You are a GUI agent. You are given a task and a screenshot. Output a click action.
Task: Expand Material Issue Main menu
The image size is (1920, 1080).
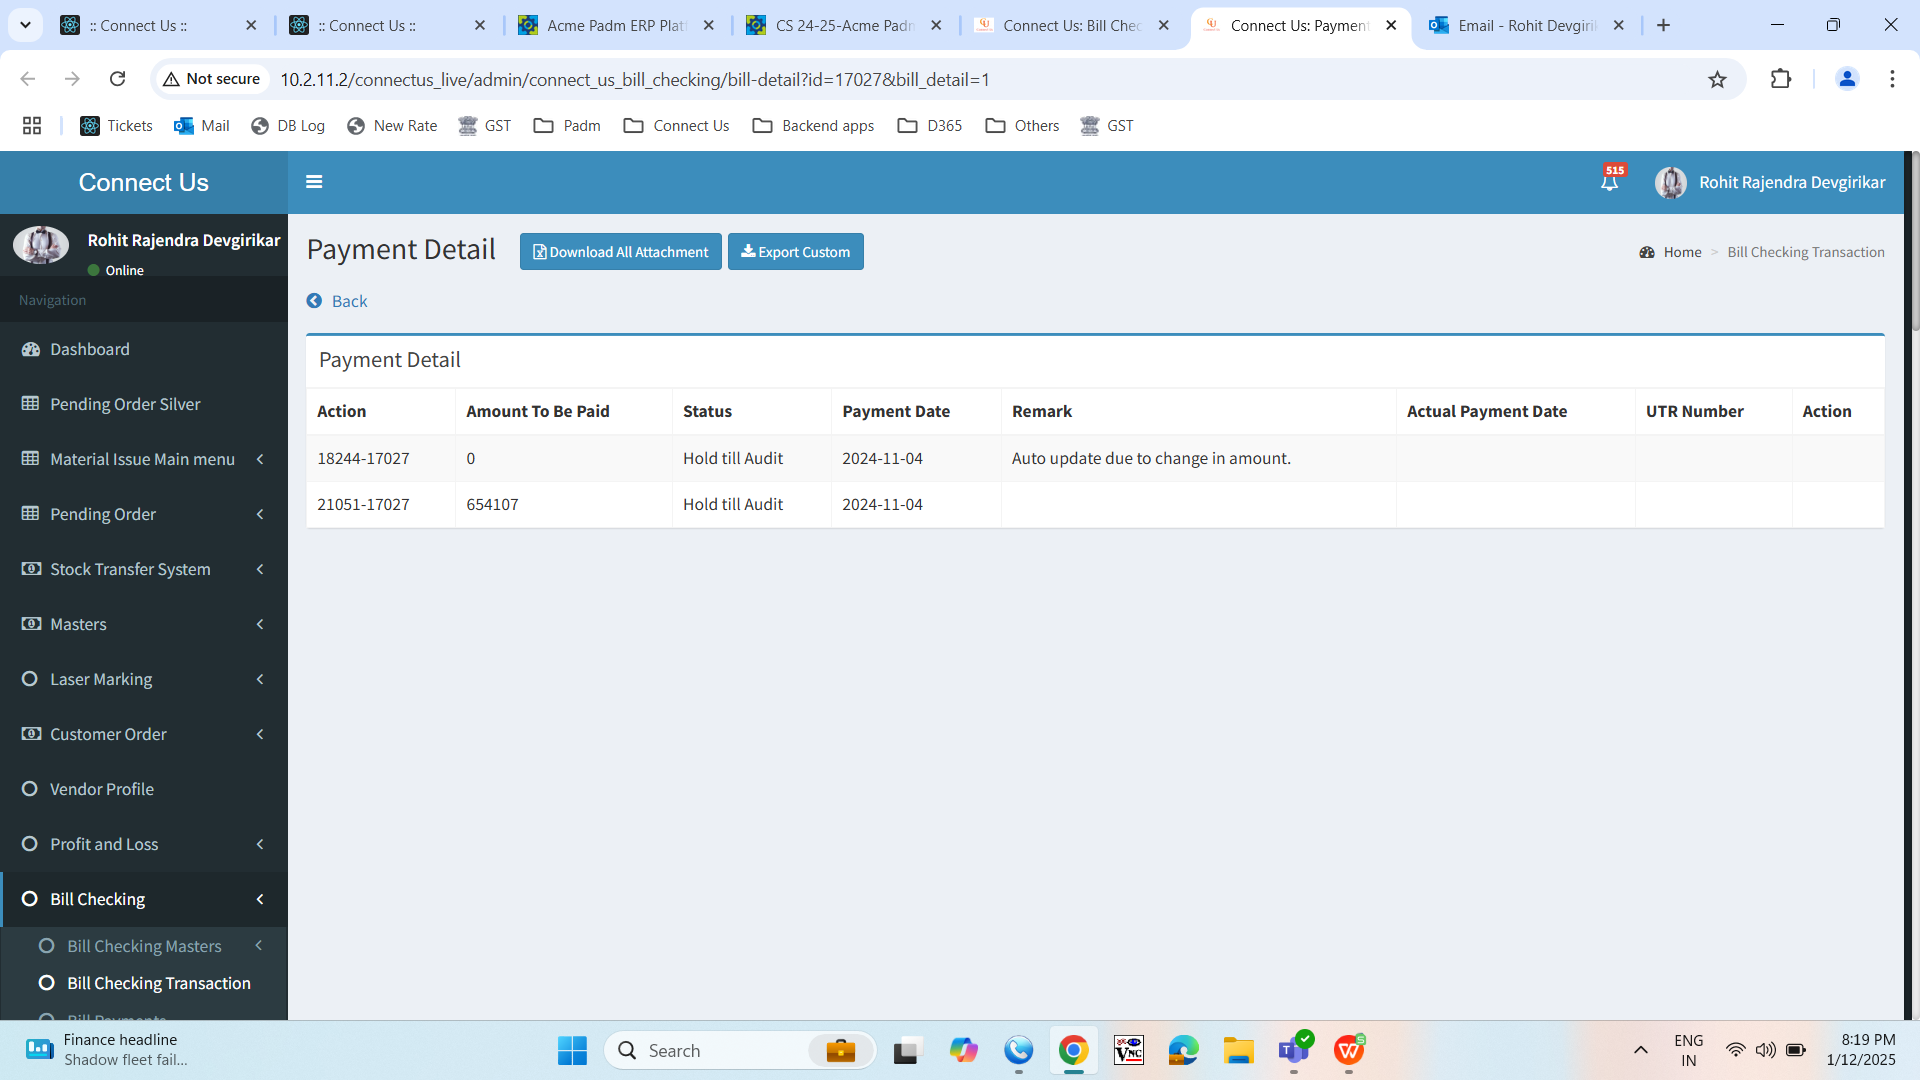tap(144, 459)
